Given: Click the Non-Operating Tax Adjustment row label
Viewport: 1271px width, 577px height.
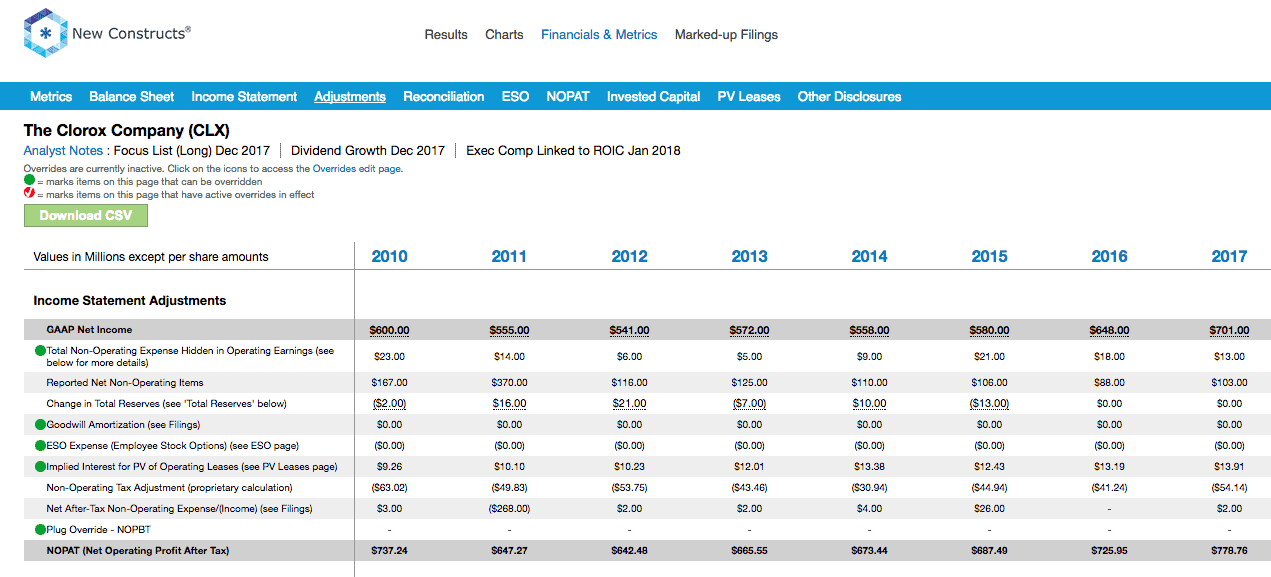Looking at the screenshot, I should pyautogui.click(x=169, y=488).
